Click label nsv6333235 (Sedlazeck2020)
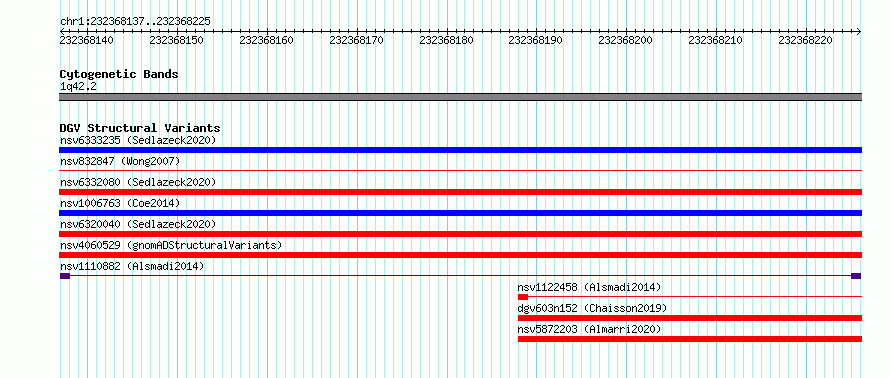890x378 pixels. (138, 140)
